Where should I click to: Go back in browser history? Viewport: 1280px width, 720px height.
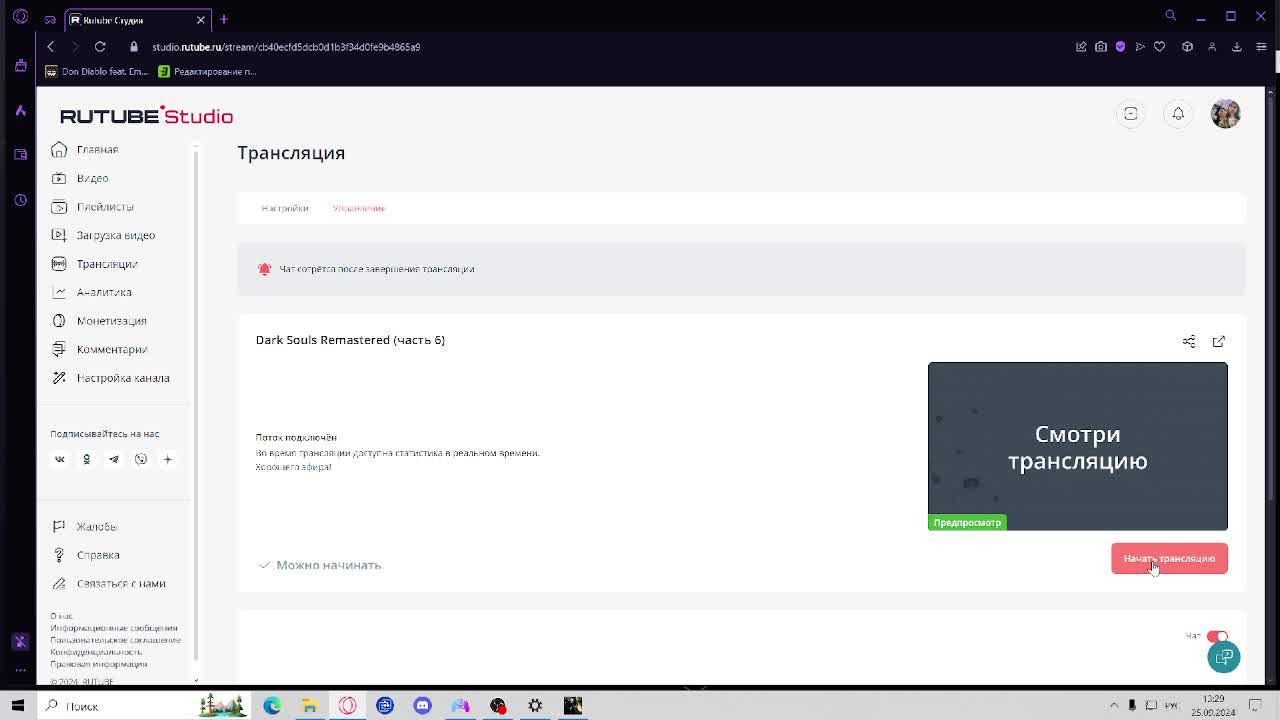tap(50, 46)
